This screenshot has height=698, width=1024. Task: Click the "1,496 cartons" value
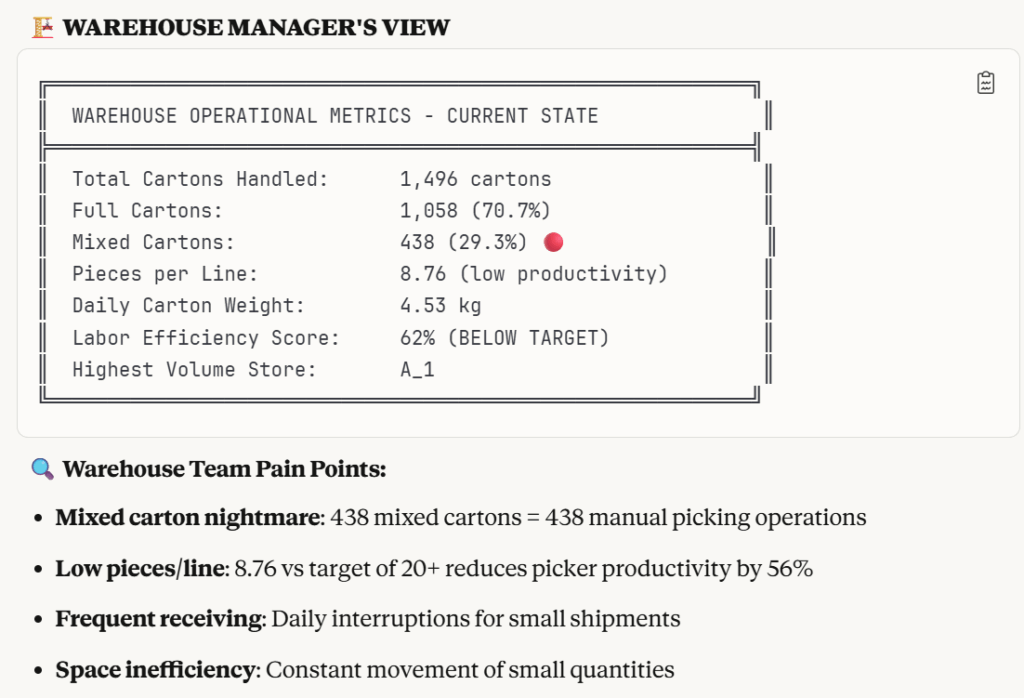click(x=475, y=180)
